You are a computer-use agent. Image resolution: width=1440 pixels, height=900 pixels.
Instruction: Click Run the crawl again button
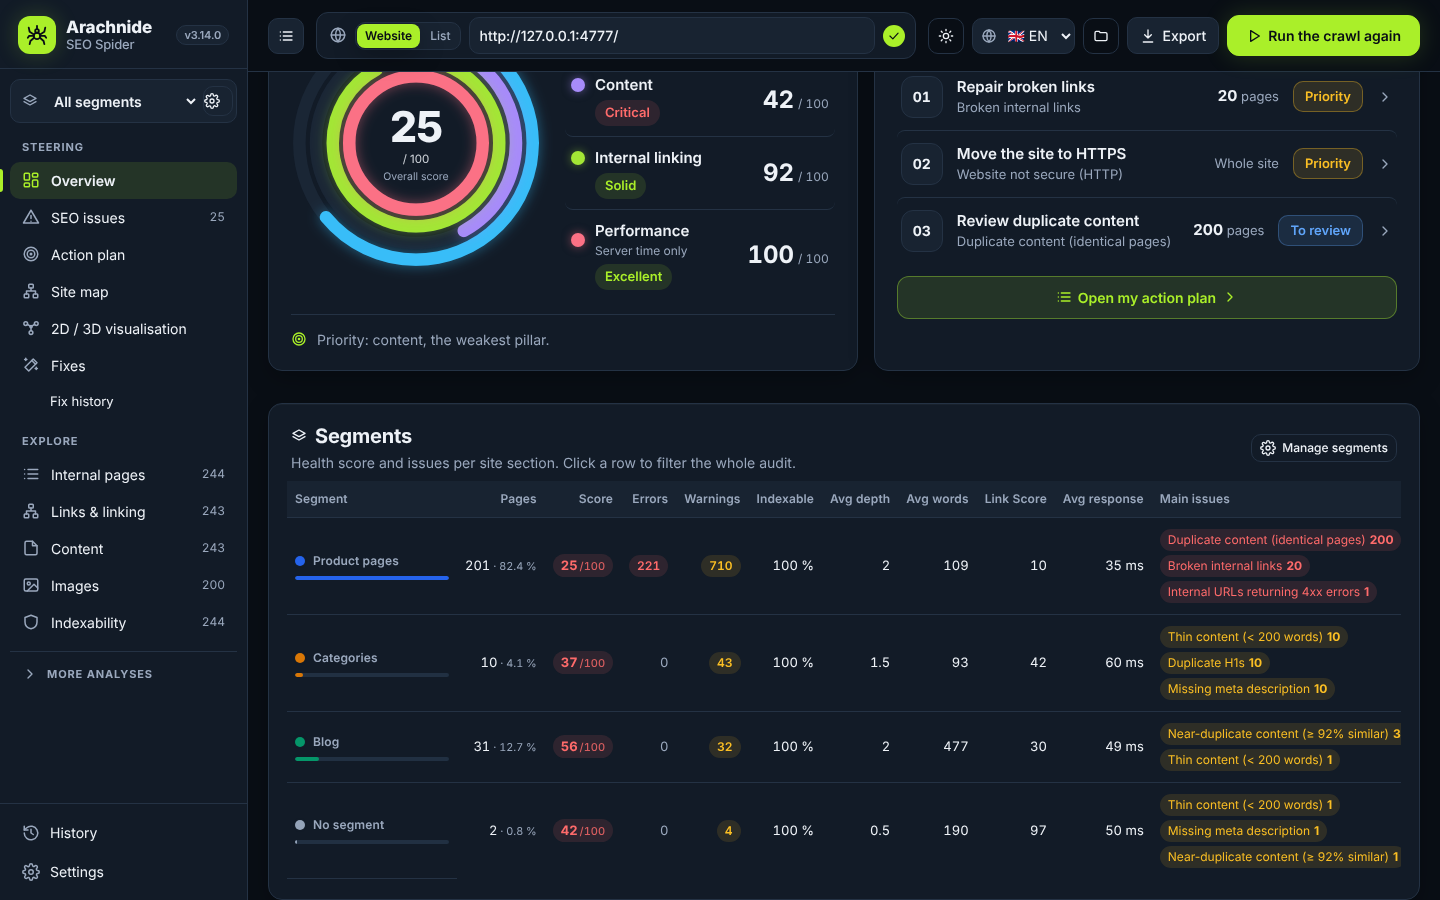[x=1323, y=36]
